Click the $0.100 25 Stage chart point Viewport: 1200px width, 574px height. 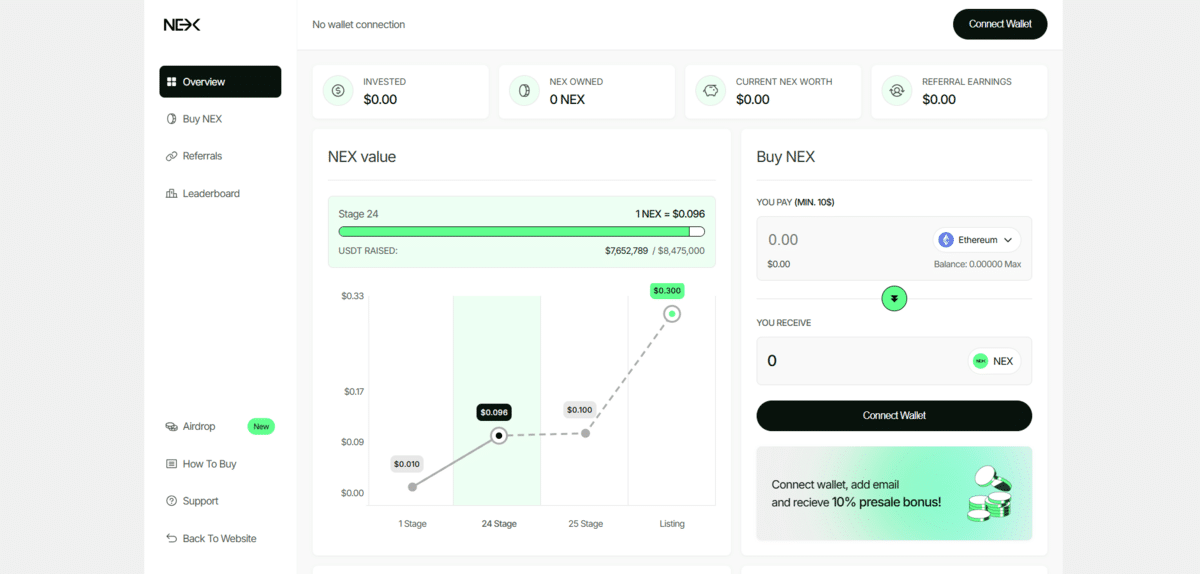586,433
